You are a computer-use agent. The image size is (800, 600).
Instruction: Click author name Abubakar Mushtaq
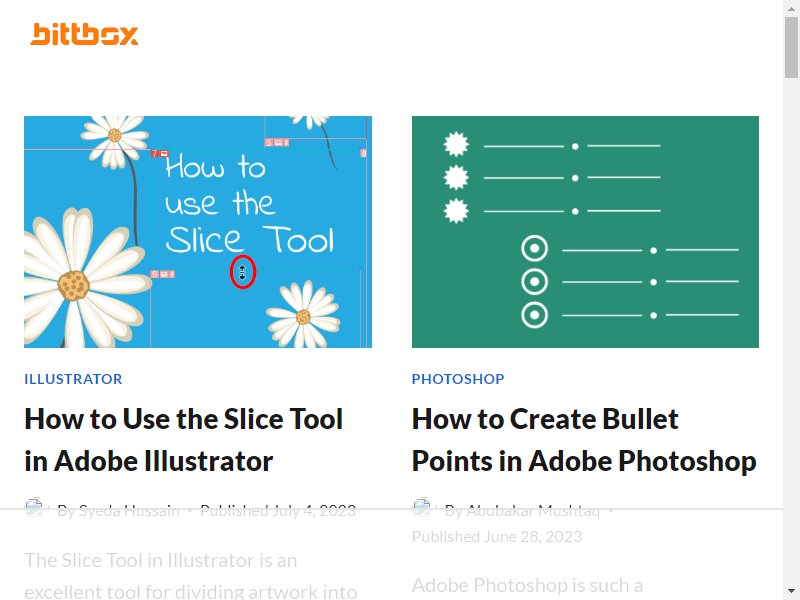click(x=533, y=510)
